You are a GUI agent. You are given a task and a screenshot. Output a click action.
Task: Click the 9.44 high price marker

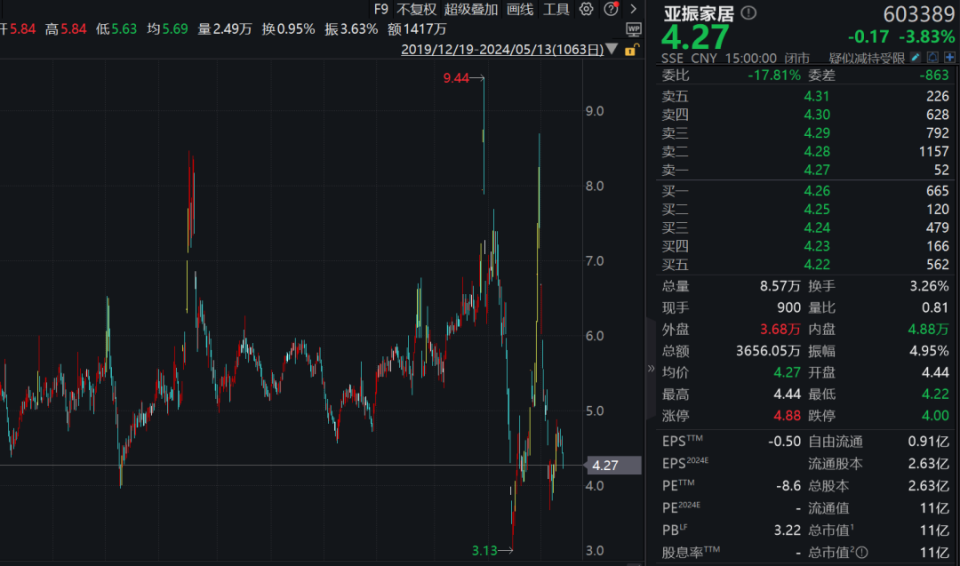pos(456,78)
